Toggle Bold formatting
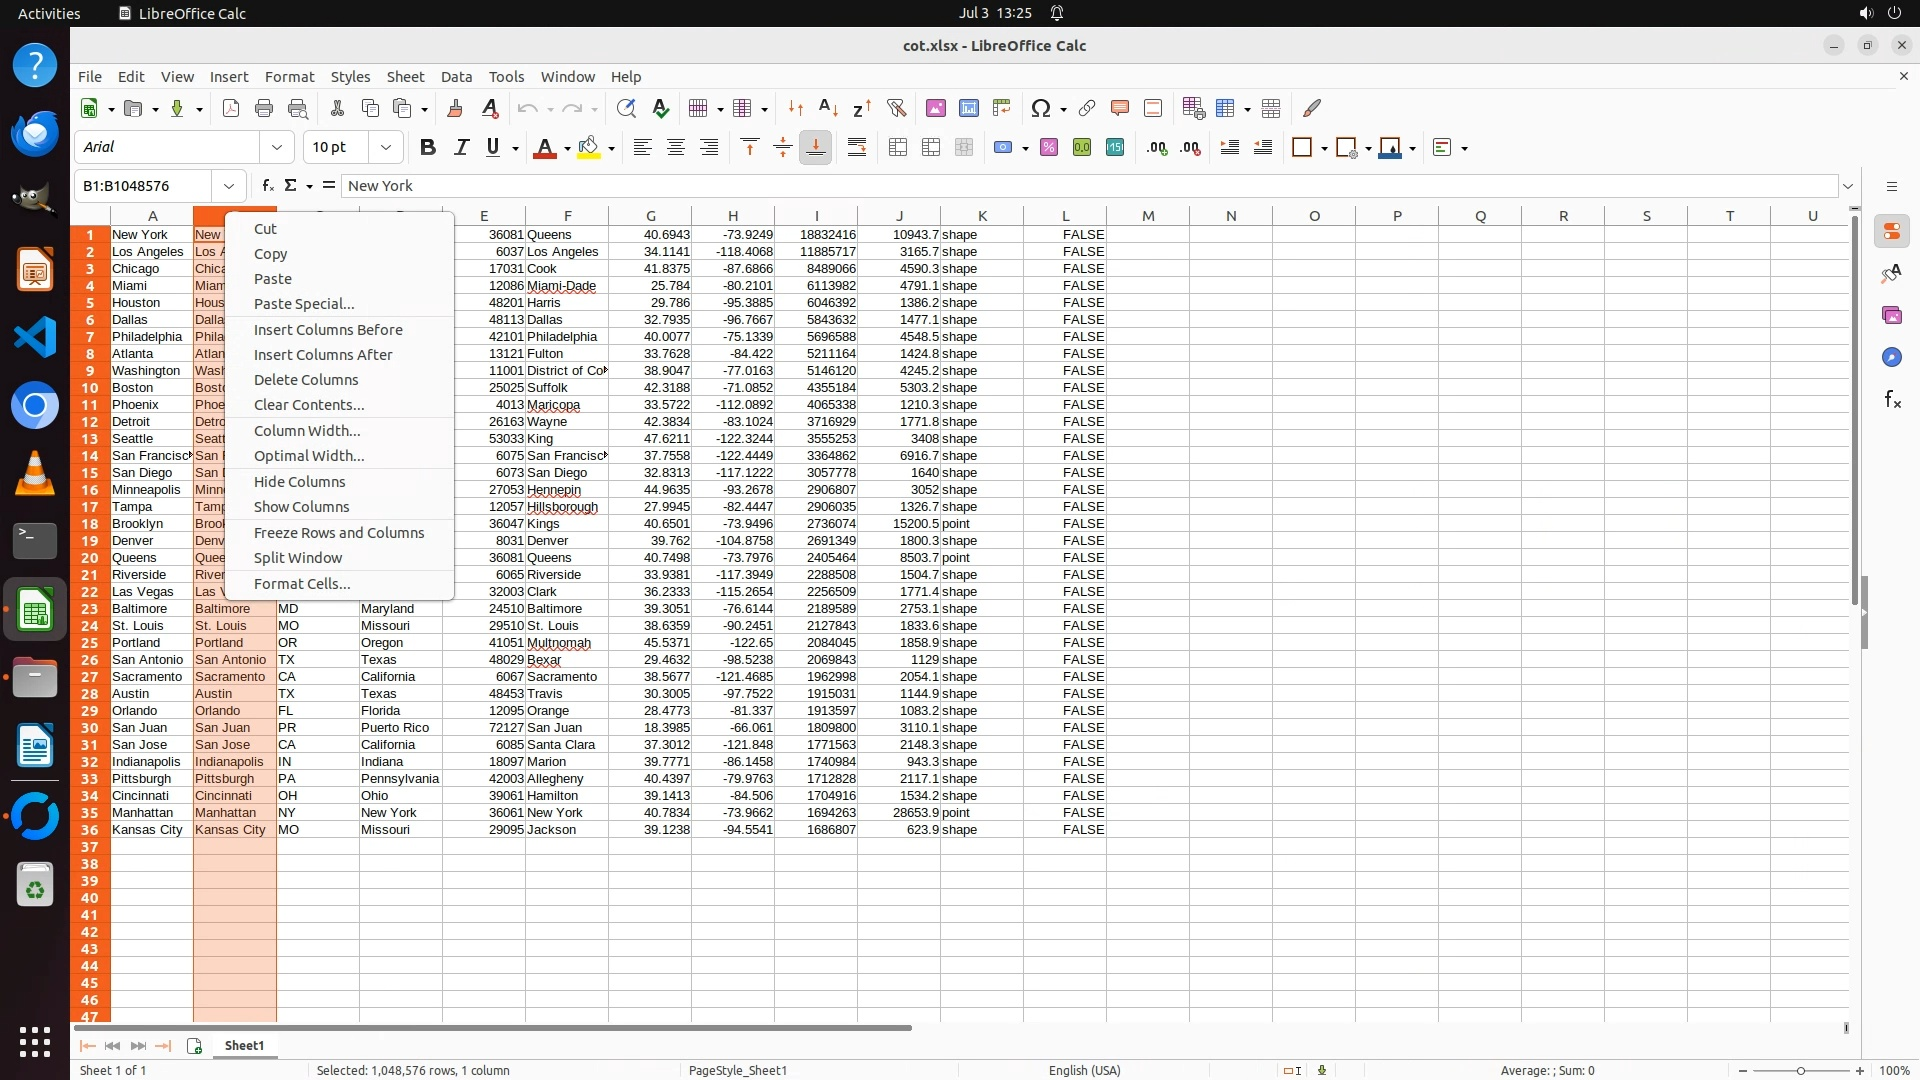Screen dimensions: 1920x1080 pyautogui.click(x=428, y=147)
